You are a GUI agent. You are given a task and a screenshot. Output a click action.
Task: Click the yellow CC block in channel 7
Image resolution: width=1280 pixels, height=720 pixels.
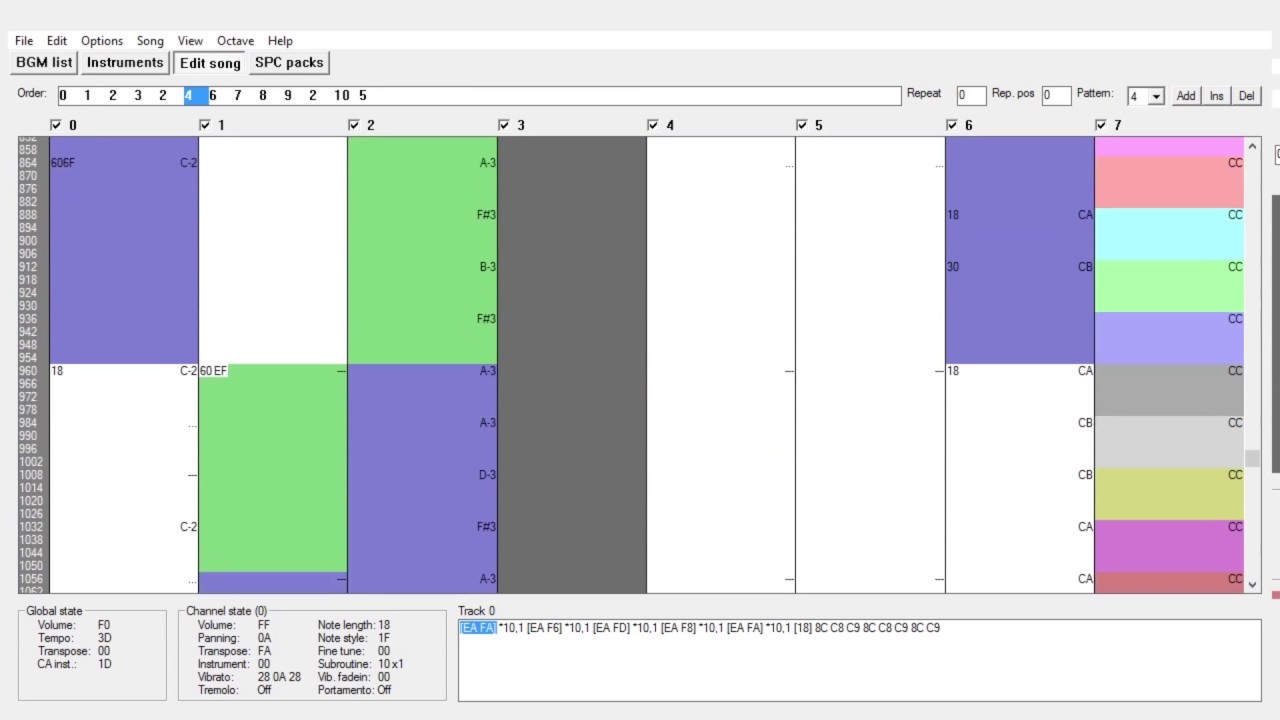point(1169,494)
